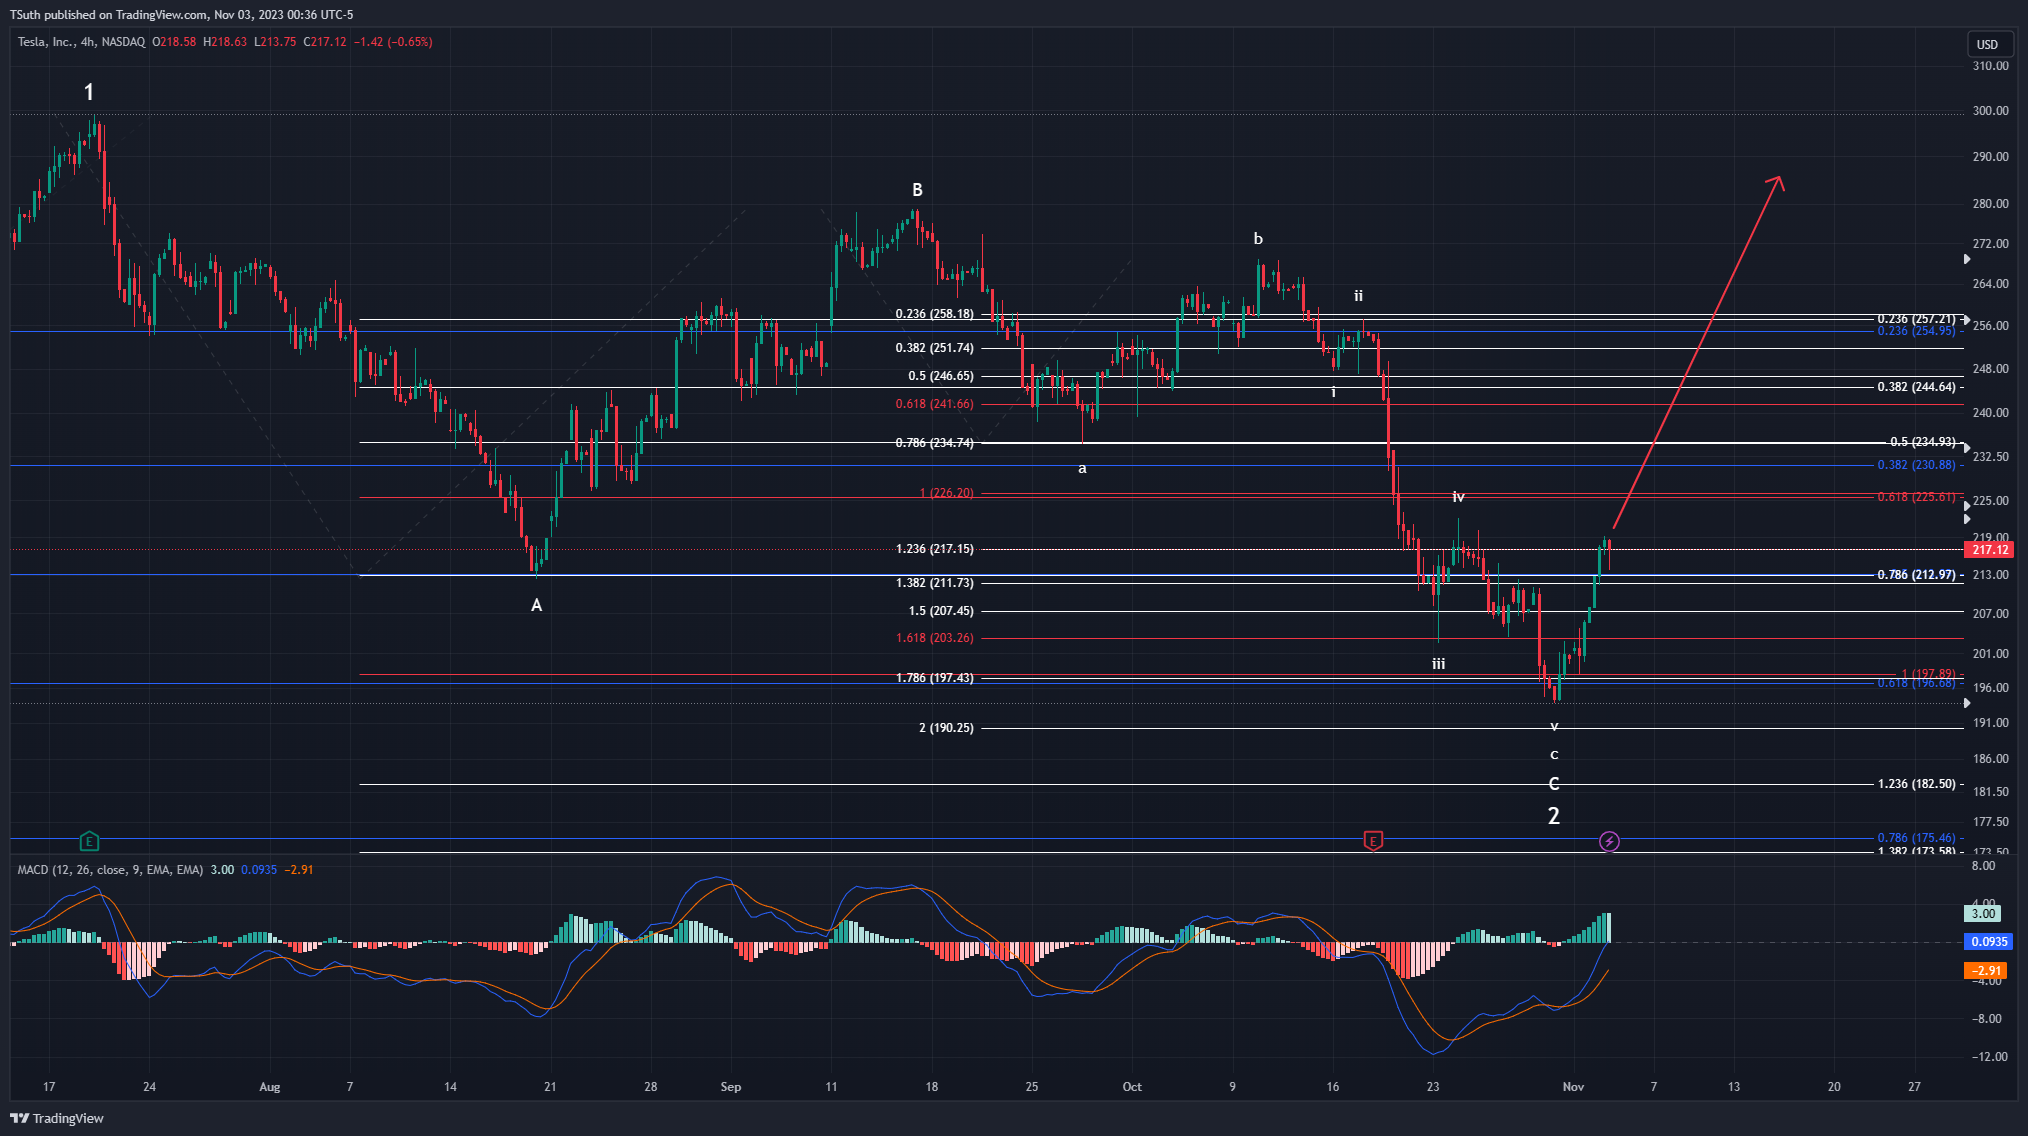Select the wave 'iii' label
This screenshot has height=1136, width=2028.
tap(1438, 664)
